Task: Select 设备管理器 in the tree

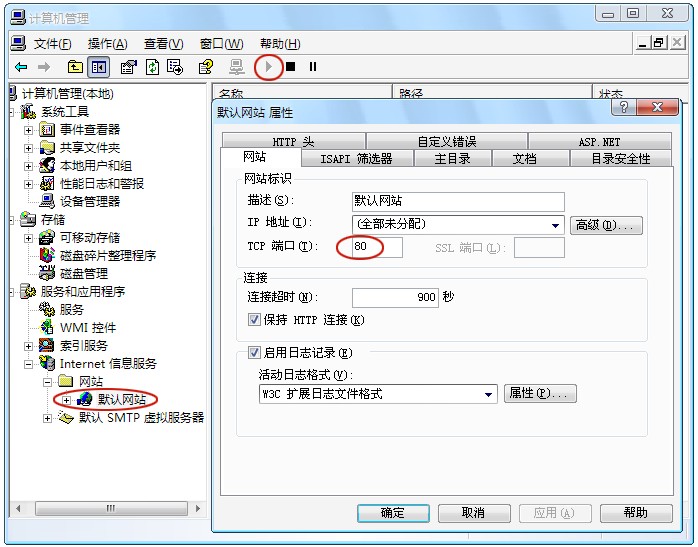Action: pos(90,202)
